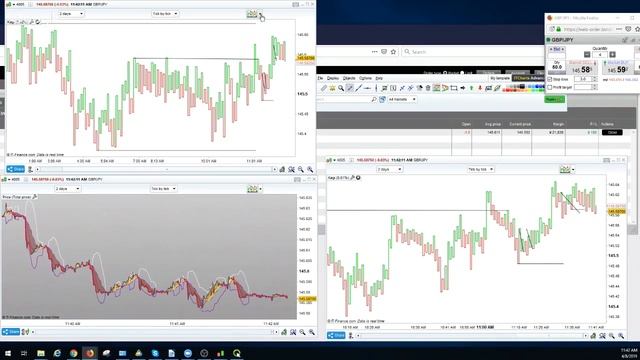This screenshot has height=360, width=640.
Task: Select the diagonal line drawing tool
Action: click(x=358, y=88)
